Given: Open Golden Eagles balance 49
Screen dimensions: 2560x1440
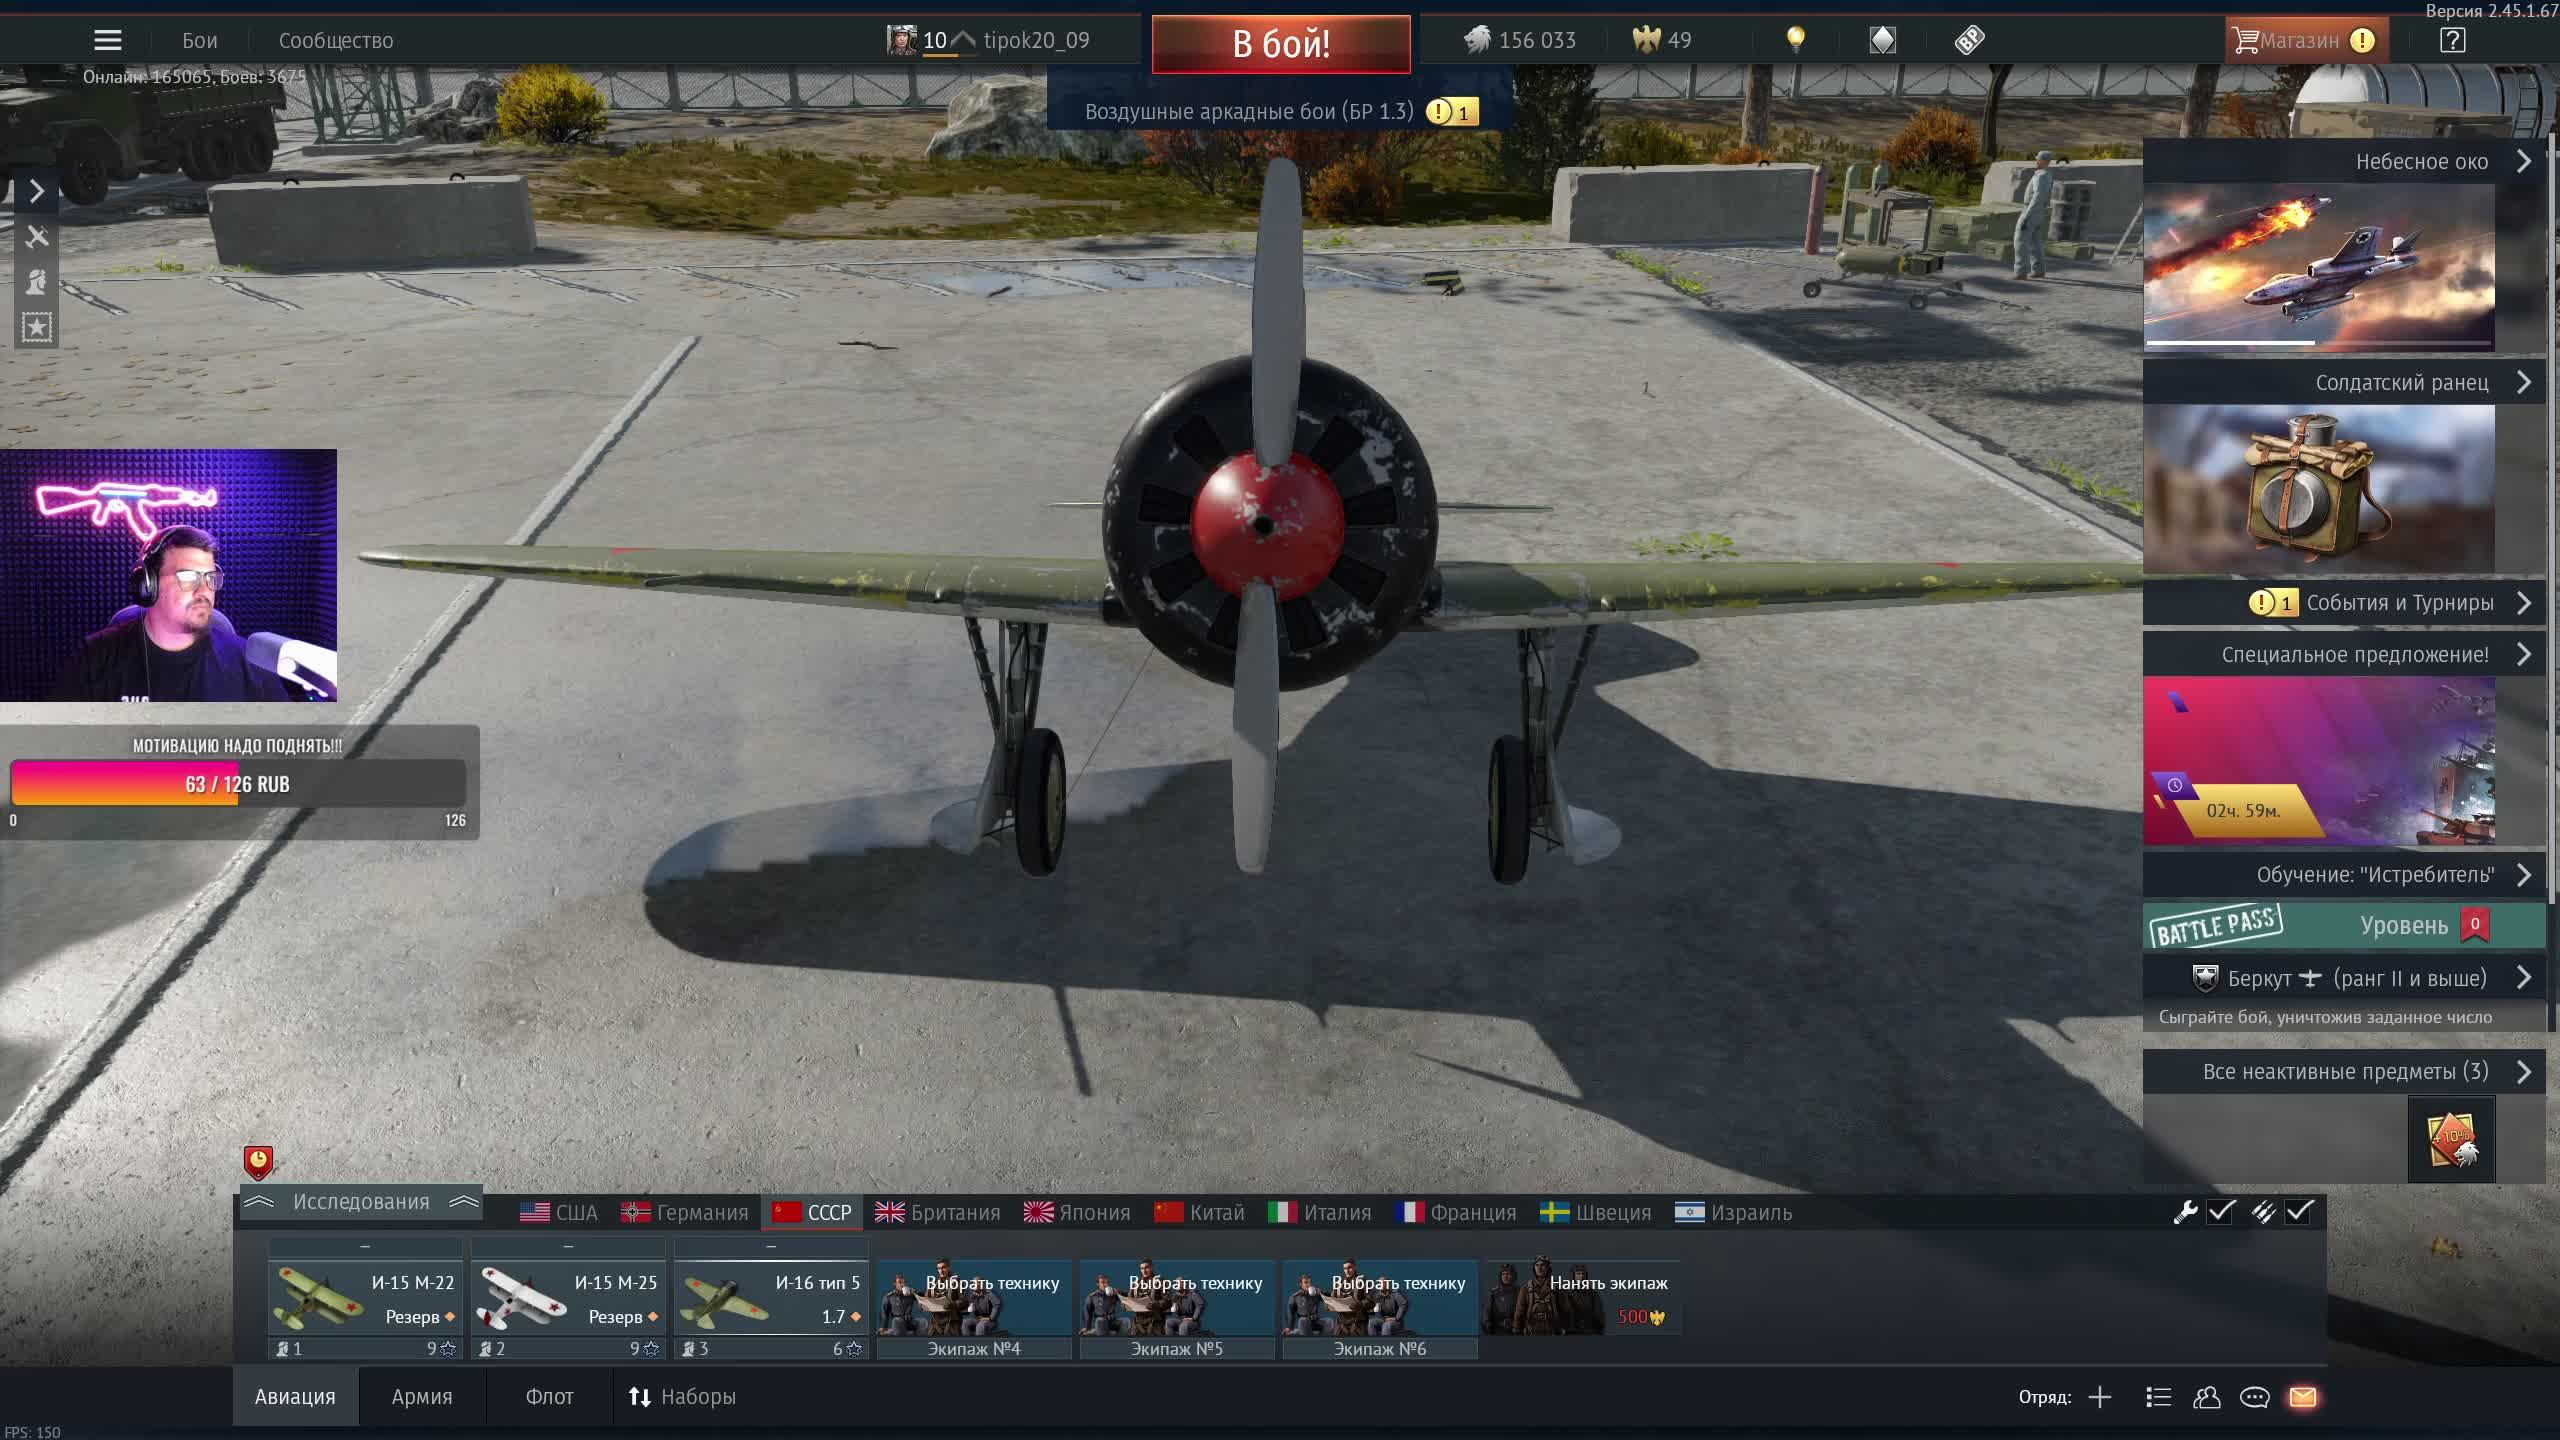Looking at the screenshot, I should pyautogui.click(x=1662, y=40).
